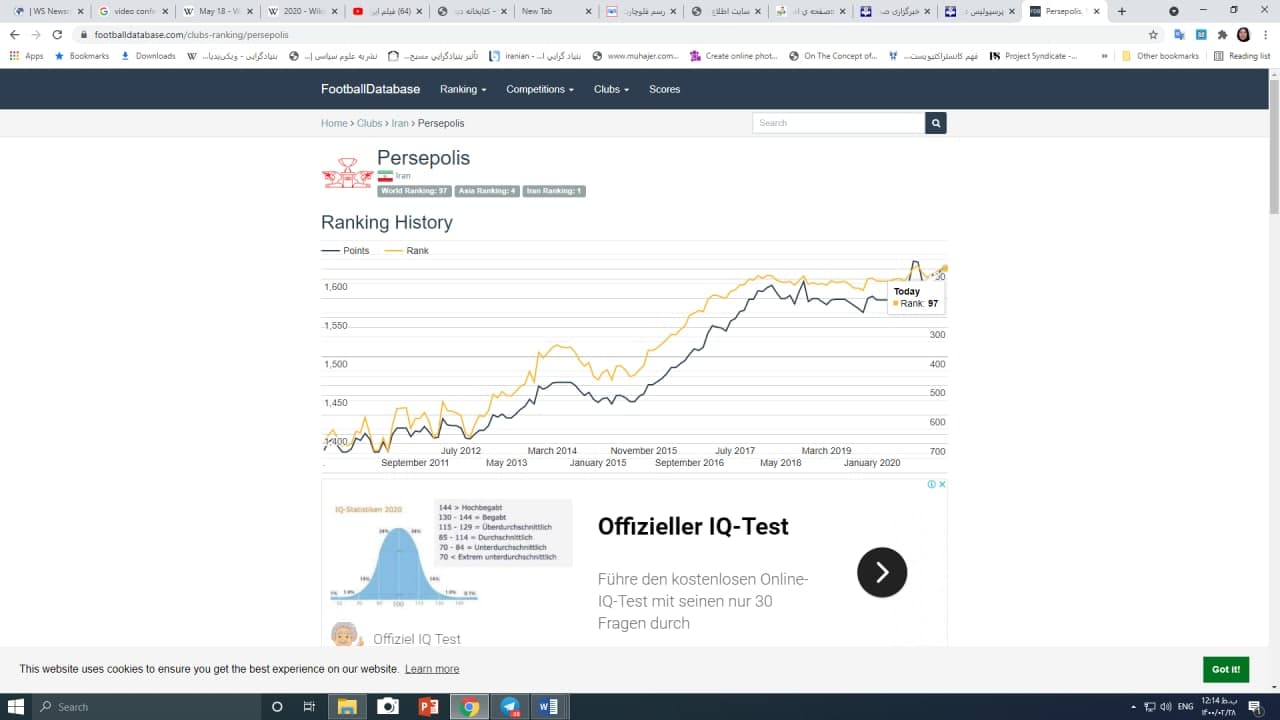The height and width of the screenshot is (720, 1280).
Task: Click the Offizieller IQ-Test ad headline
Action: click(693, 526)
